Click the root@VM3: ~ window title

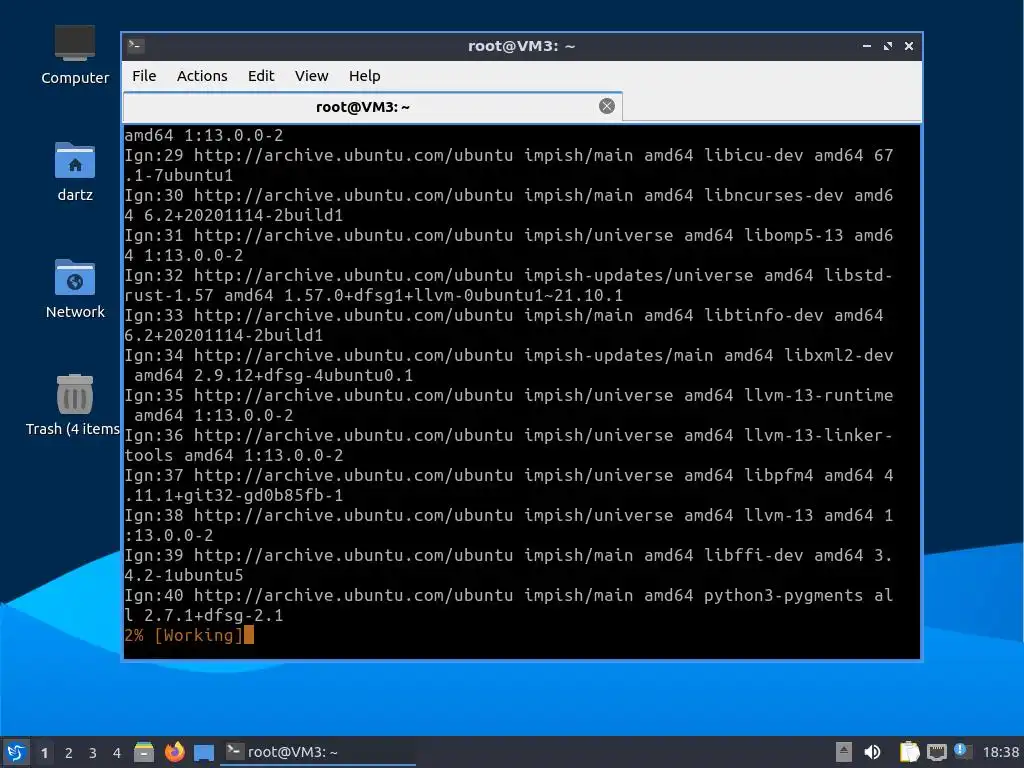(x=521, y=46)
